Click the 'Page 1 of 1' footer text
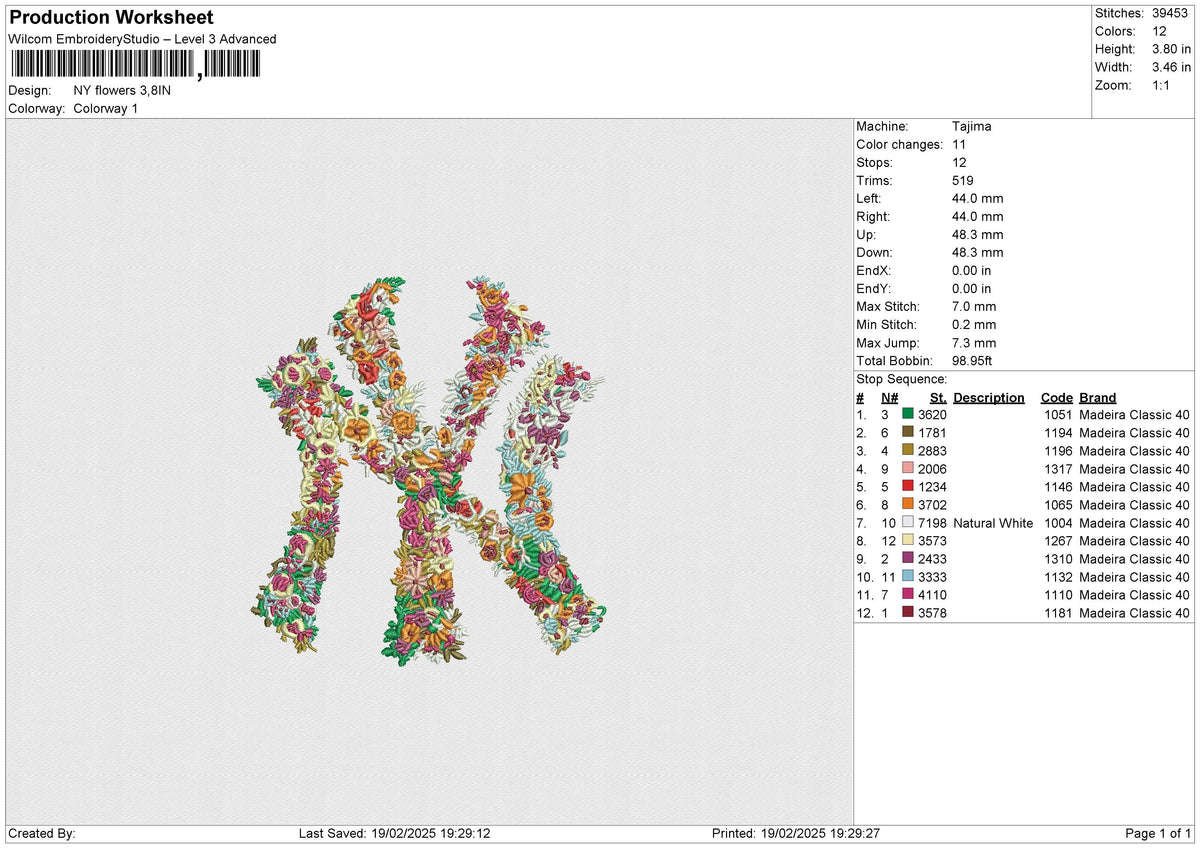 click(1158, 833)
